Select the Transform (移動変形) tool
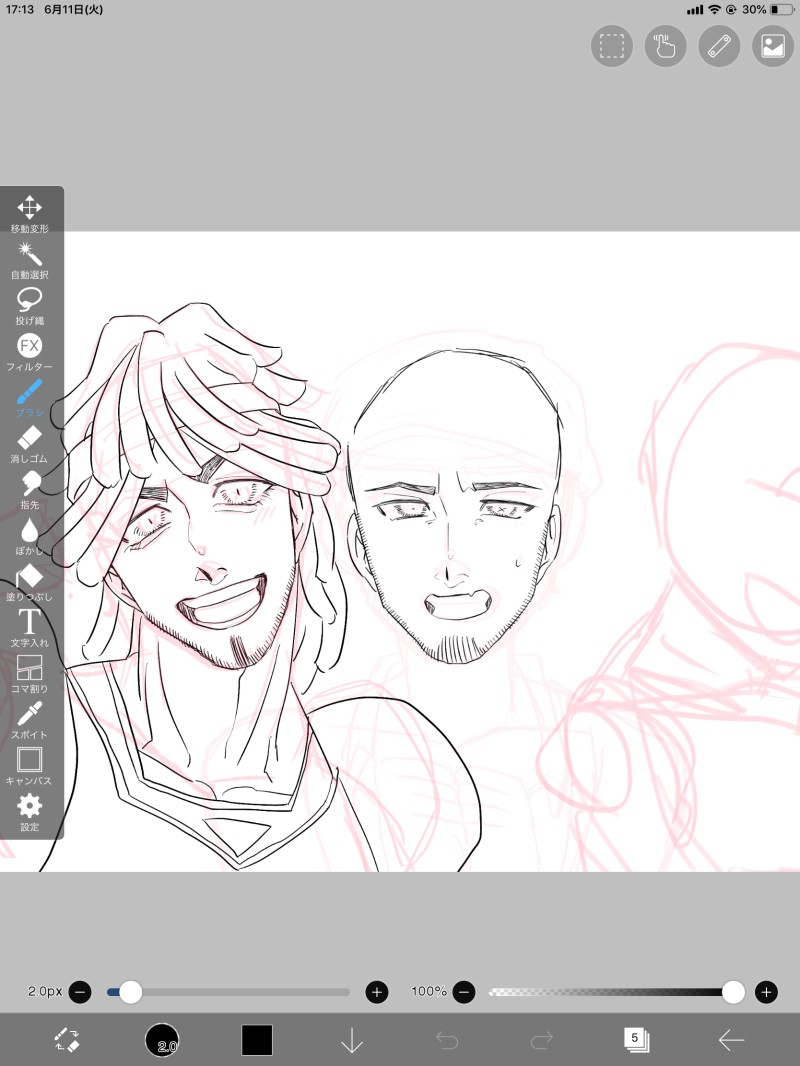This screenshot has width=800, height=1066. pos(29,213)
